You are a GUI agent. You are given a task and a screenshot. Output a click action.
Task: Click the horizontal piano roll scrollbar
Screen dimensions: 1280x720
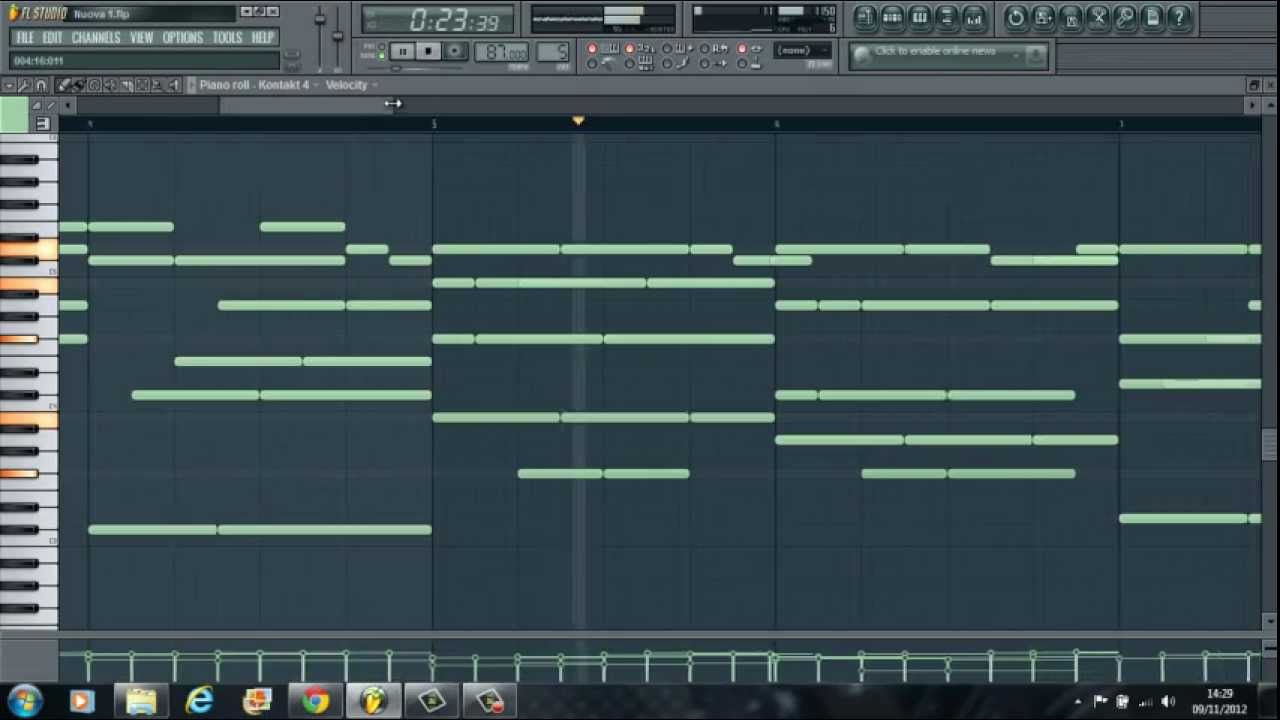click(x=308, y=104)
